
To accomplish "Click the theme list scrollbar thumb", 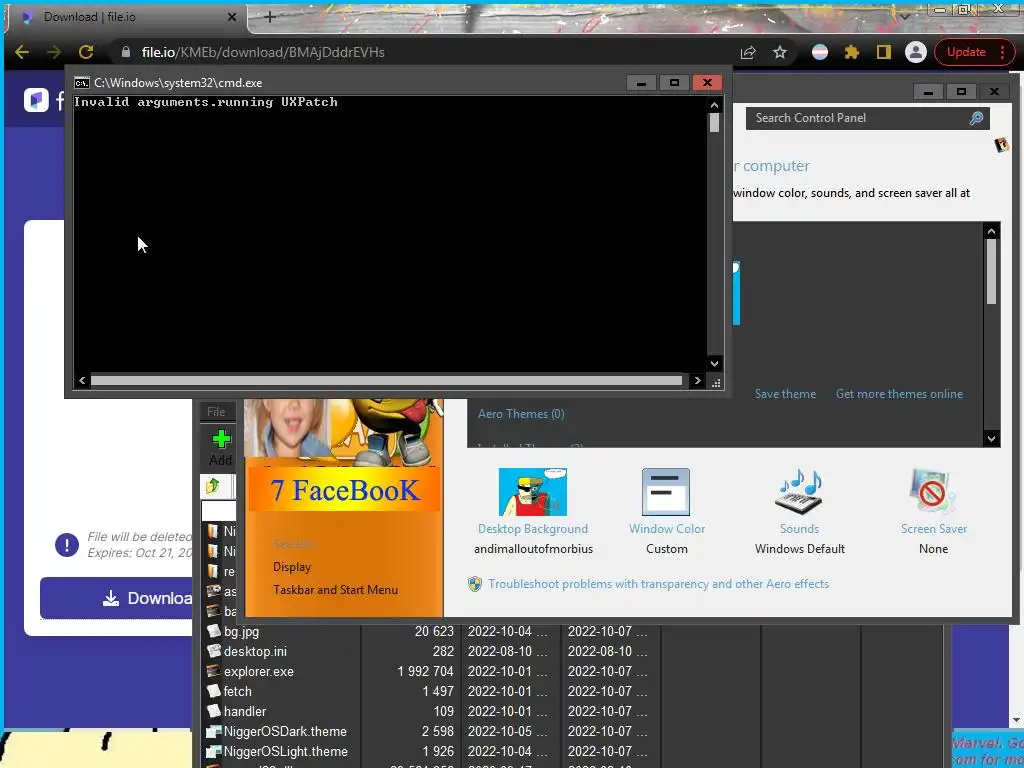I will [x=991, y=272].
